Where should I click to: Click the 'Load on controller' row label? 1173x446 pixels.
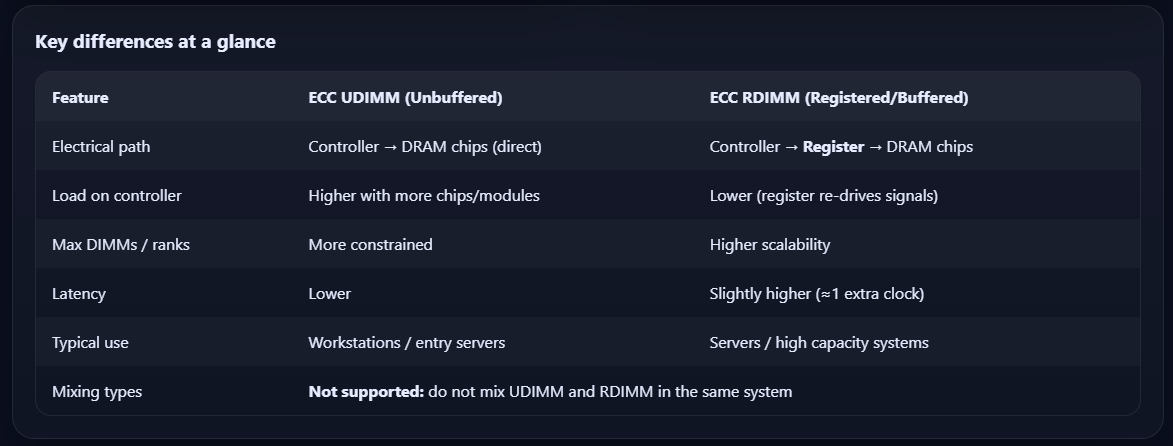116,196
